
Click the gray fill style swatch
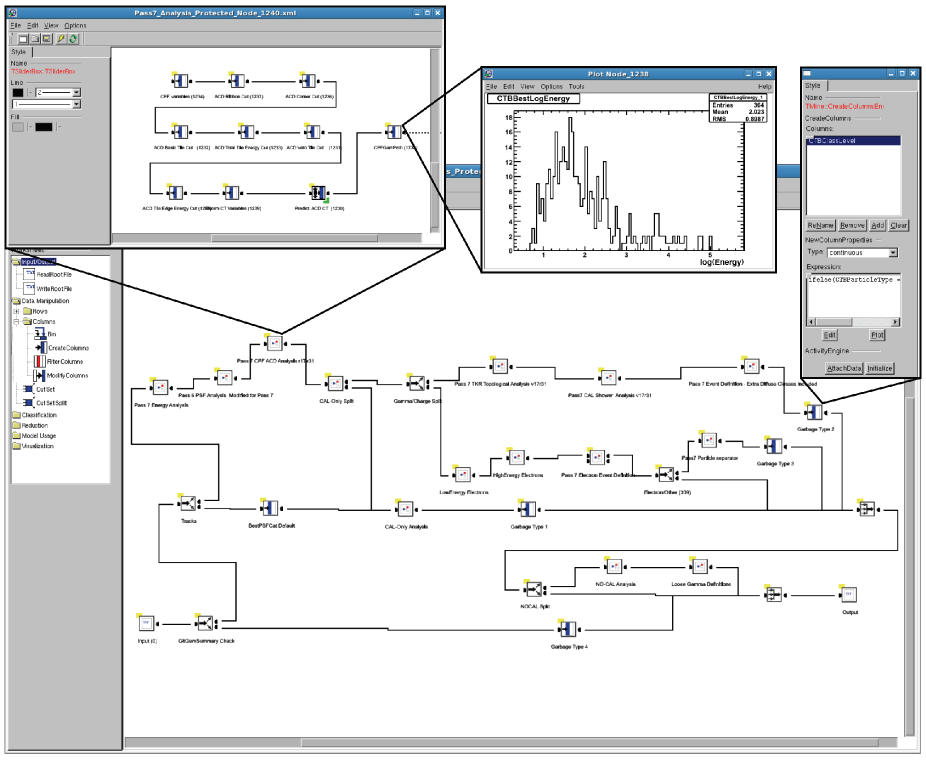pyautogui.click(x=18, y=127)
